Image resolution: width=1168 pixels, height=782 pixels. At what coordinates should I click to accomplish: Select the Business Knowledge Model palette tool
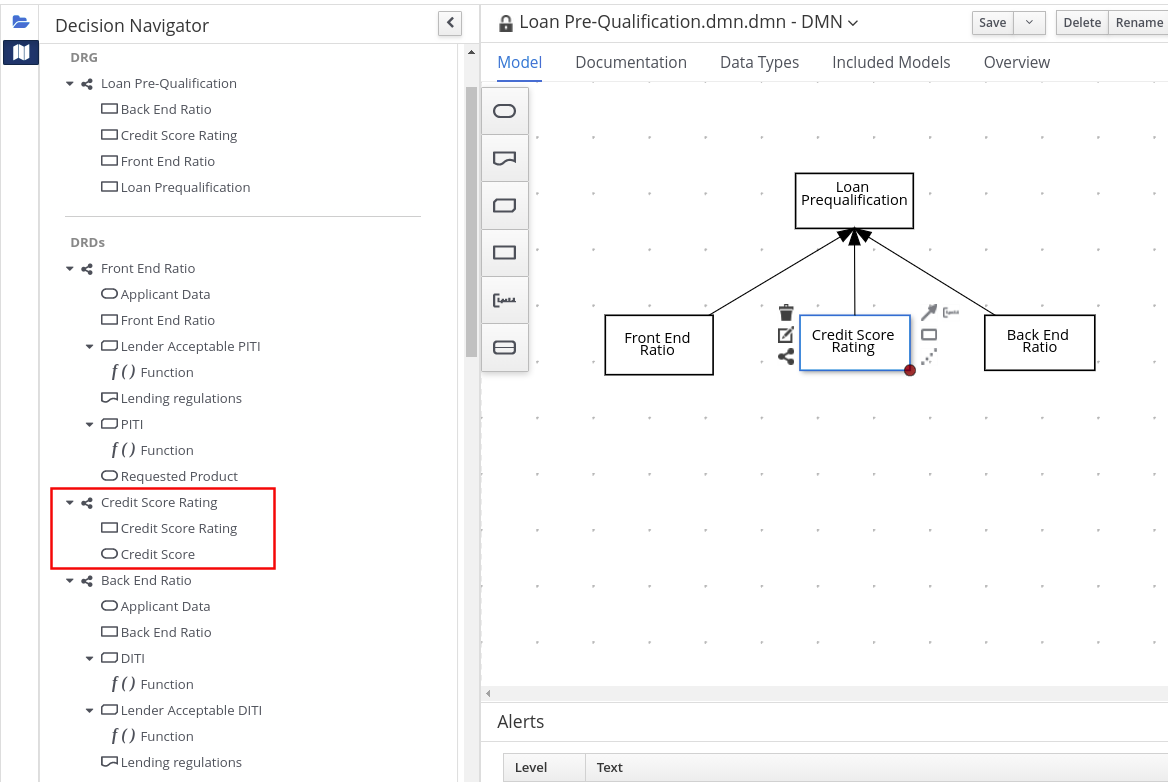coord(505,206)
